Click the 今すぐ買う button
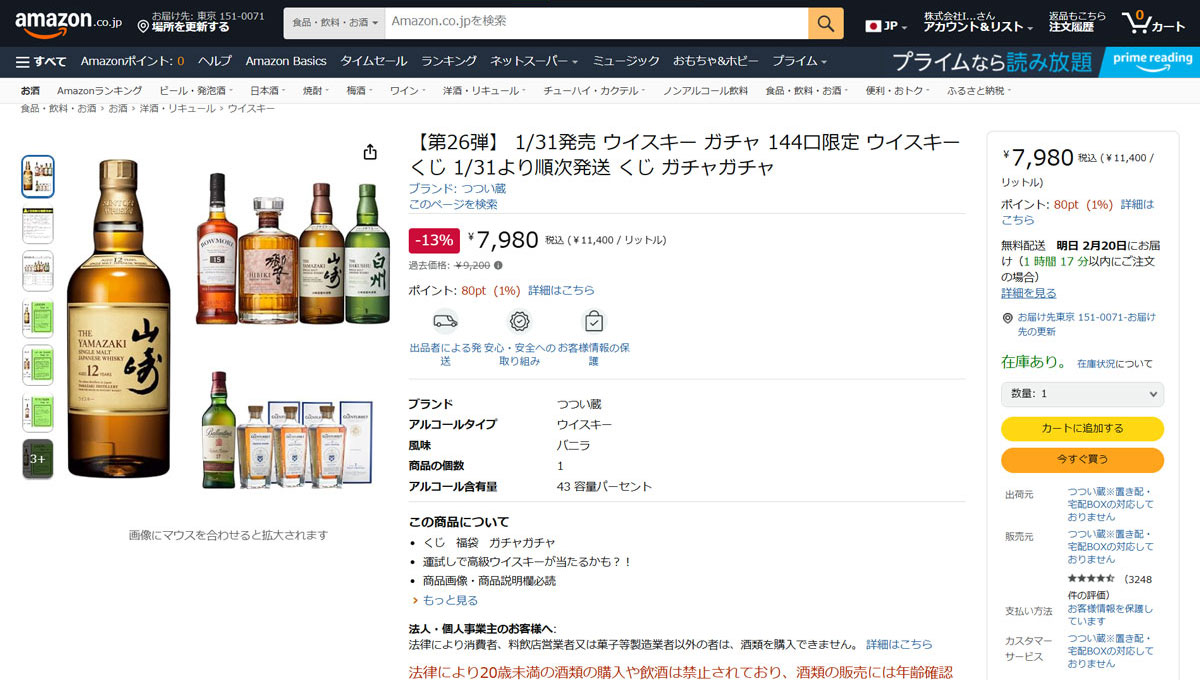Screen dimensions: 1200x680 pos(1082,460)
